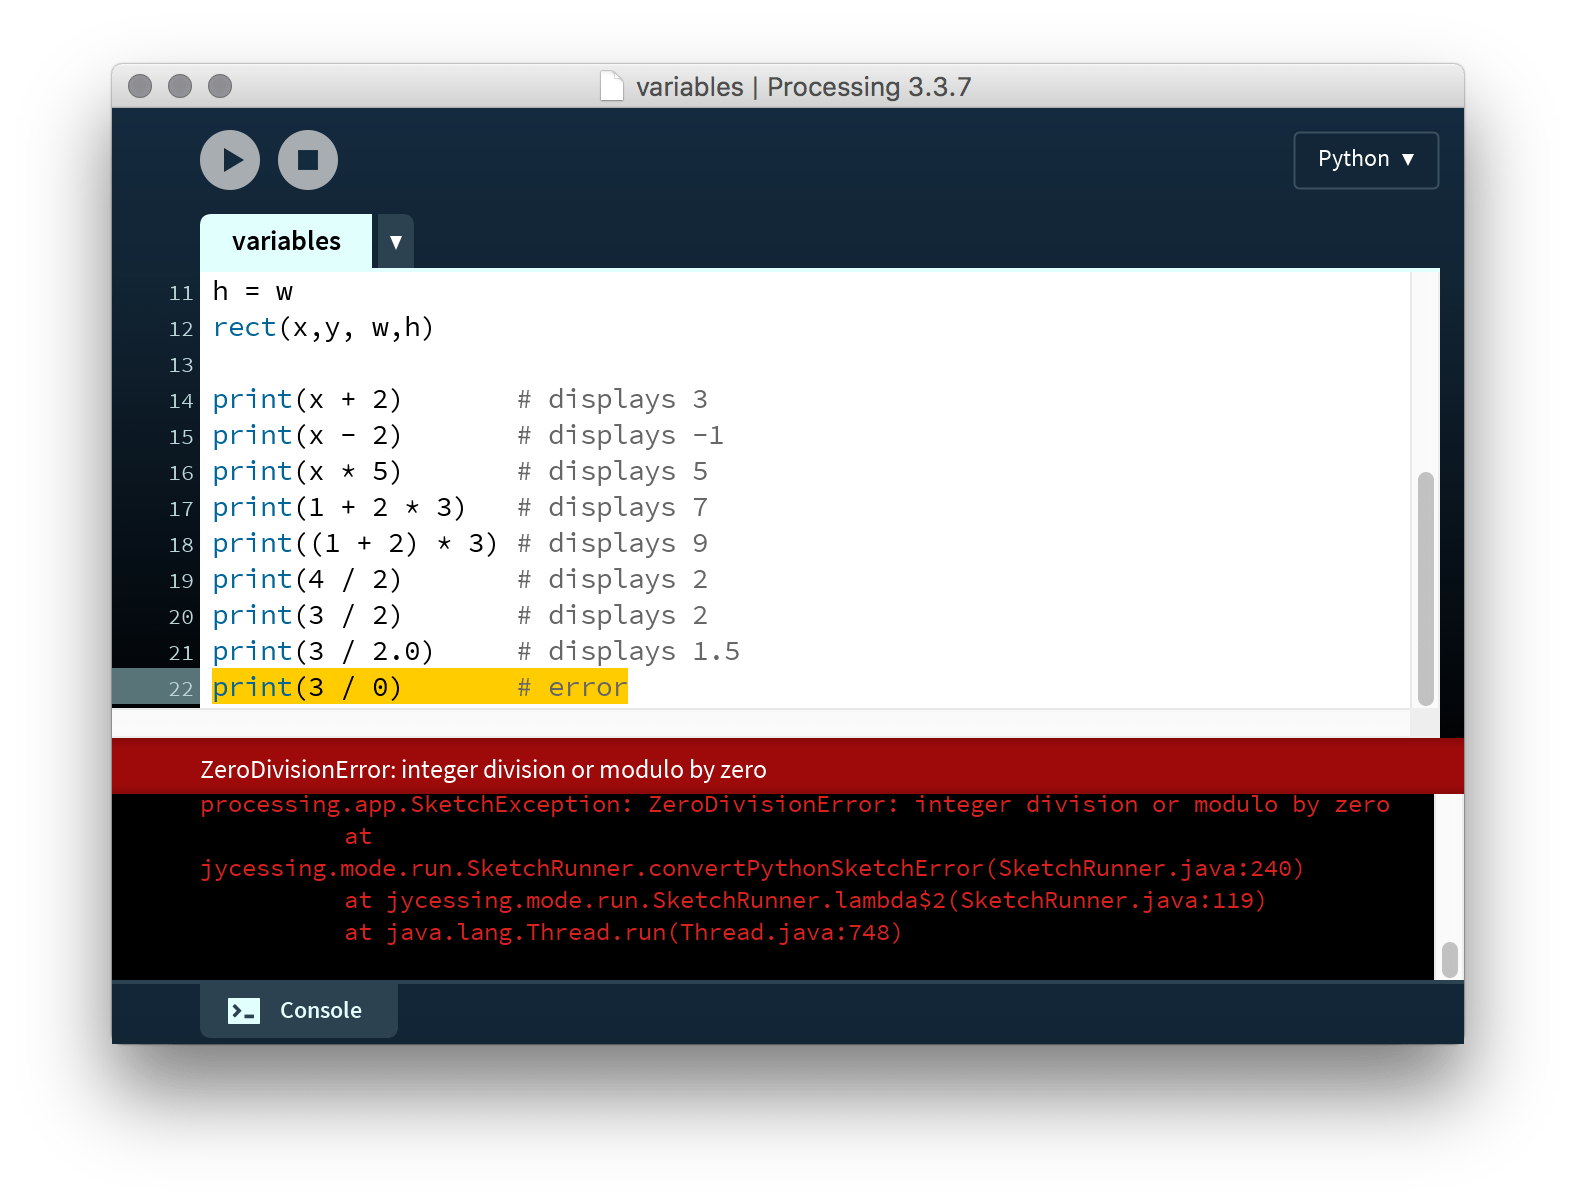
Task: Click the document icon in the title bar
Action: (611, 87)
